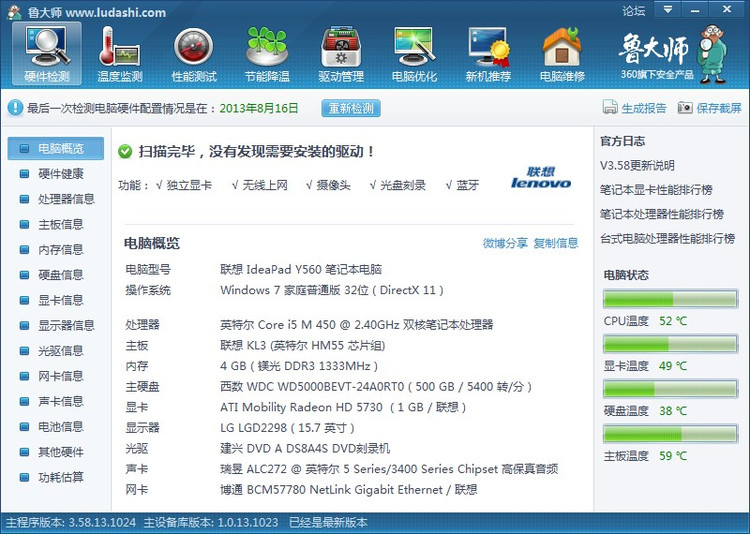Click the 硬盘温度 temperature bar
The height and width of the screenshot is (534, 750).
670,389
